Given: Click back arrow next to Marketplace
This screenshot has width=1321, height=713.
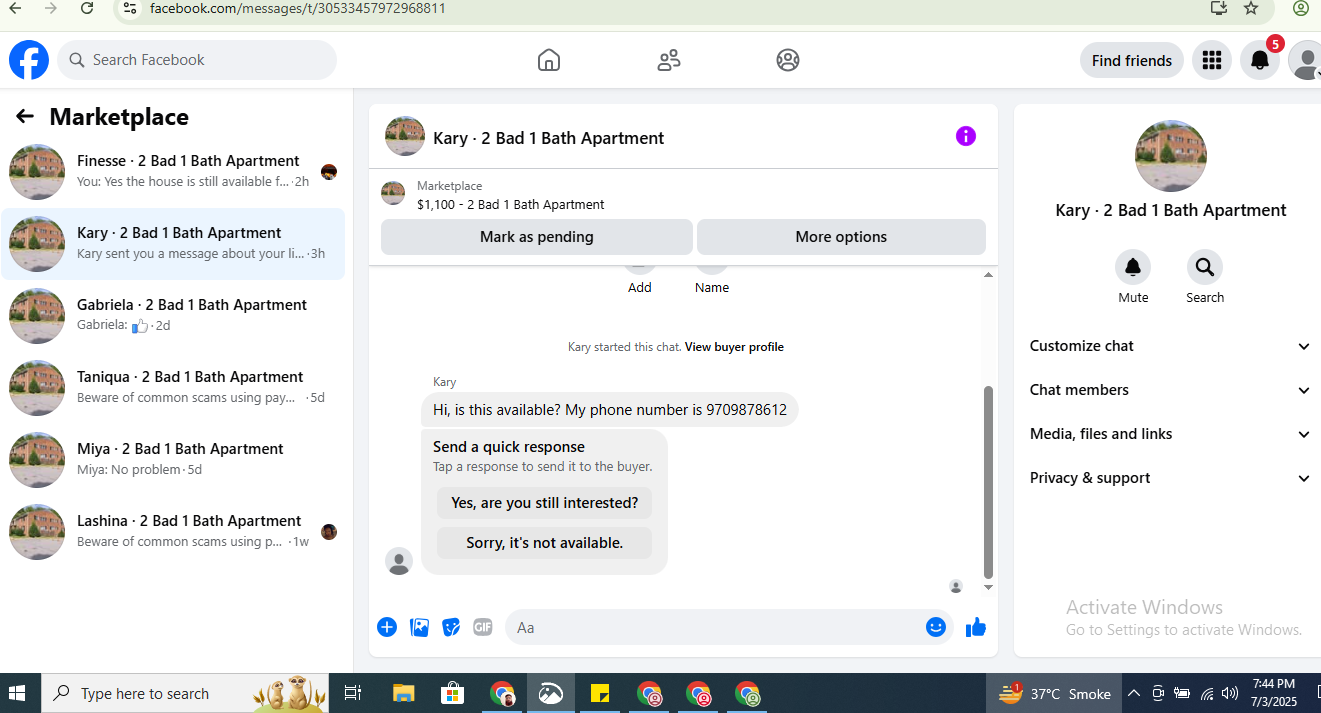Looking at the screenshot, I should pos(25,117).
